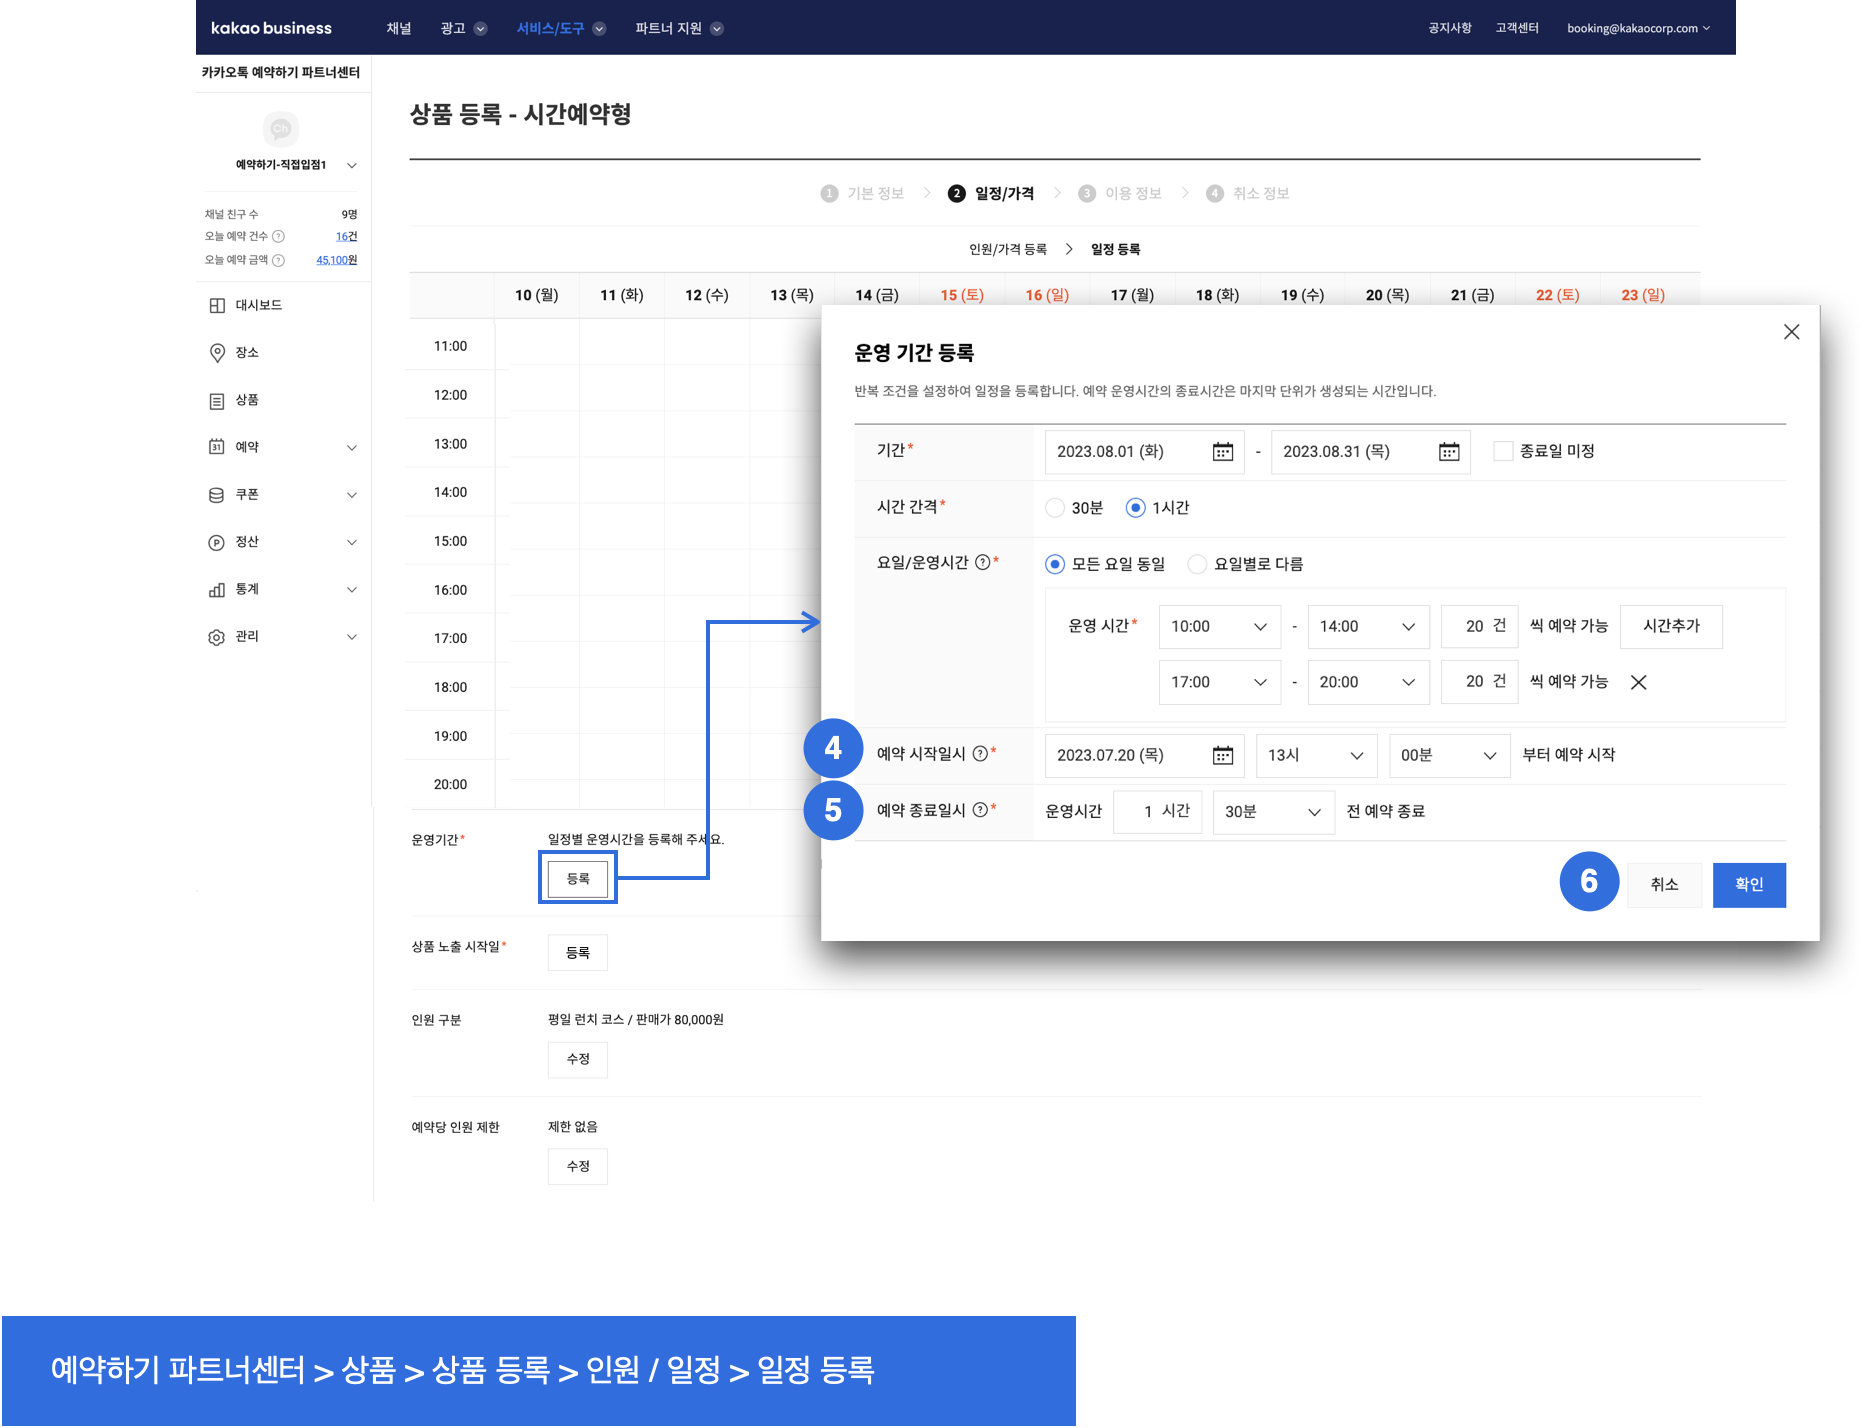Select the 요일별로 다름 radio option
This screenshot has height=1428, width=1860.
tap(1197, 564)
